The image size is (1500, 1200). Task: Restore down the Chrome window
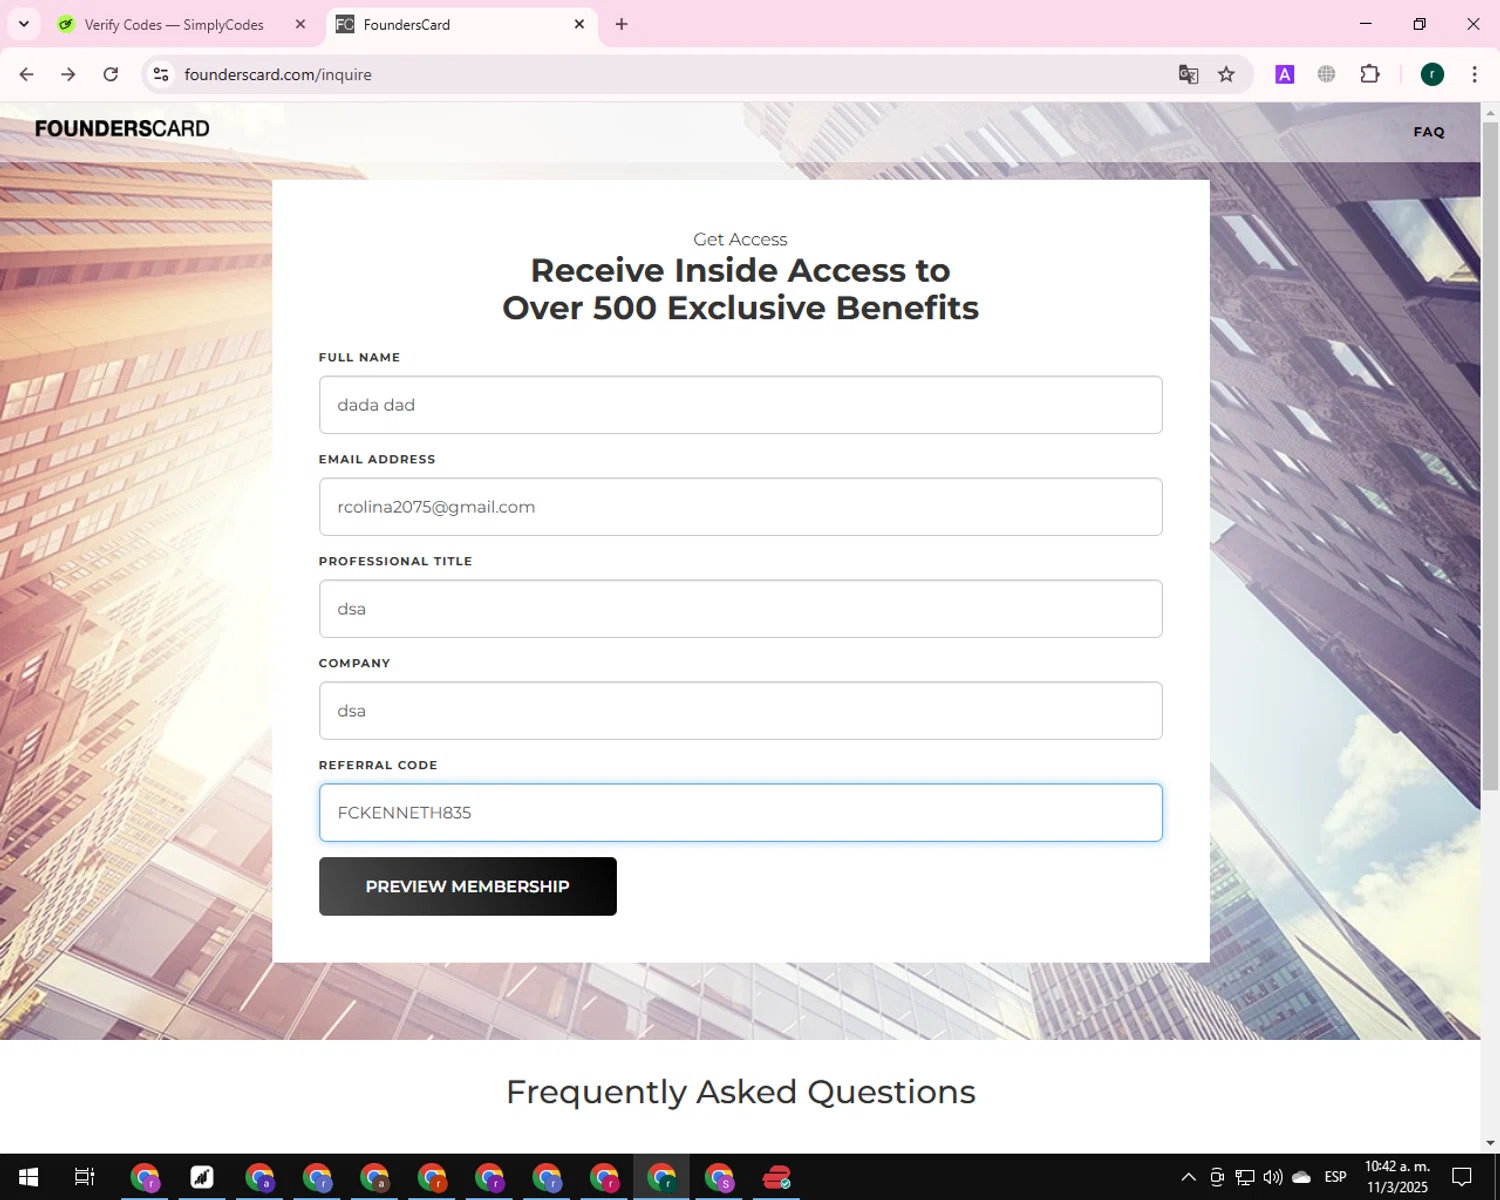(1419, 24)
